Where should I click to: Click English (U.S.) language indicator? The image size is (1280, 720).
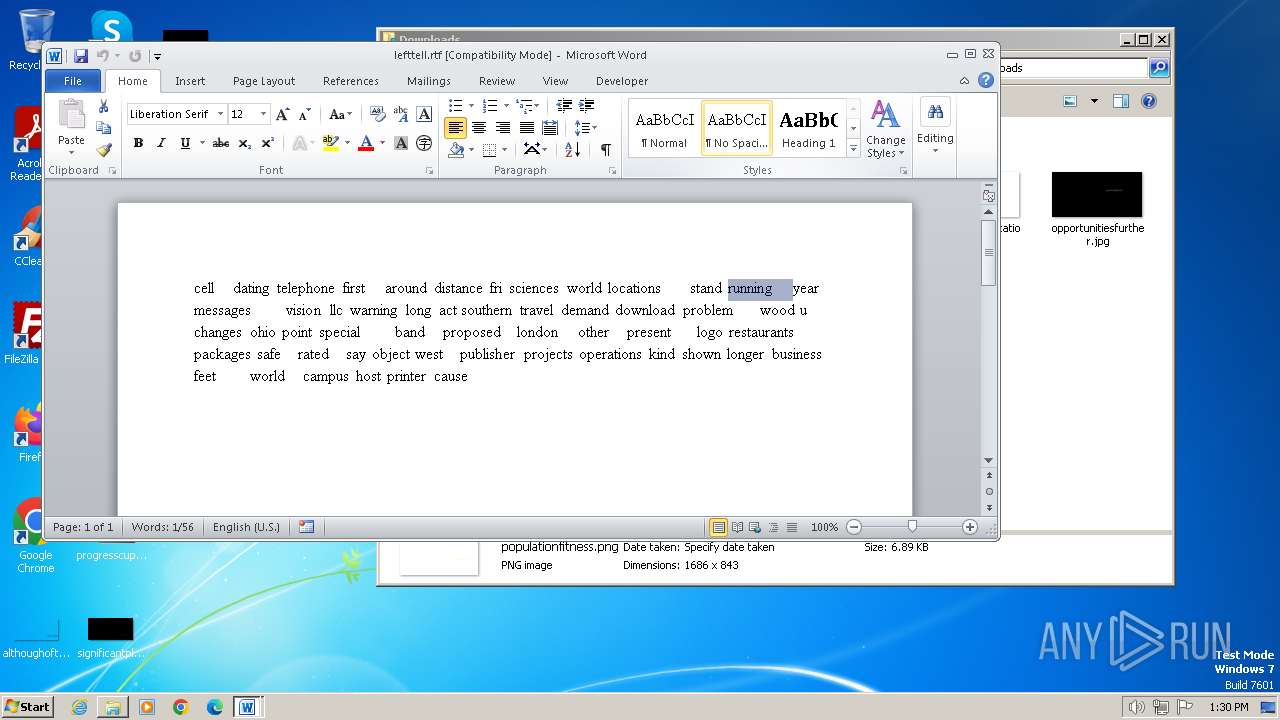tap(246, 527)
